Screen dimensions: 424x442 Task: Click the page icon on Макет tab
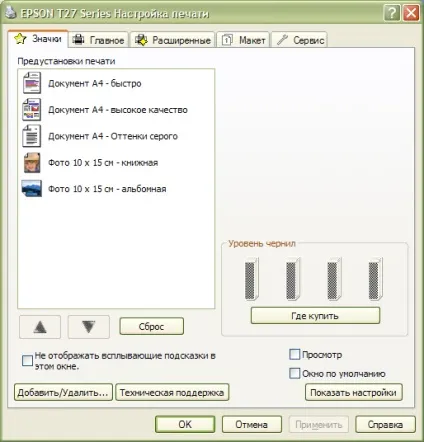pyautogui.click(x=227, y=40)
